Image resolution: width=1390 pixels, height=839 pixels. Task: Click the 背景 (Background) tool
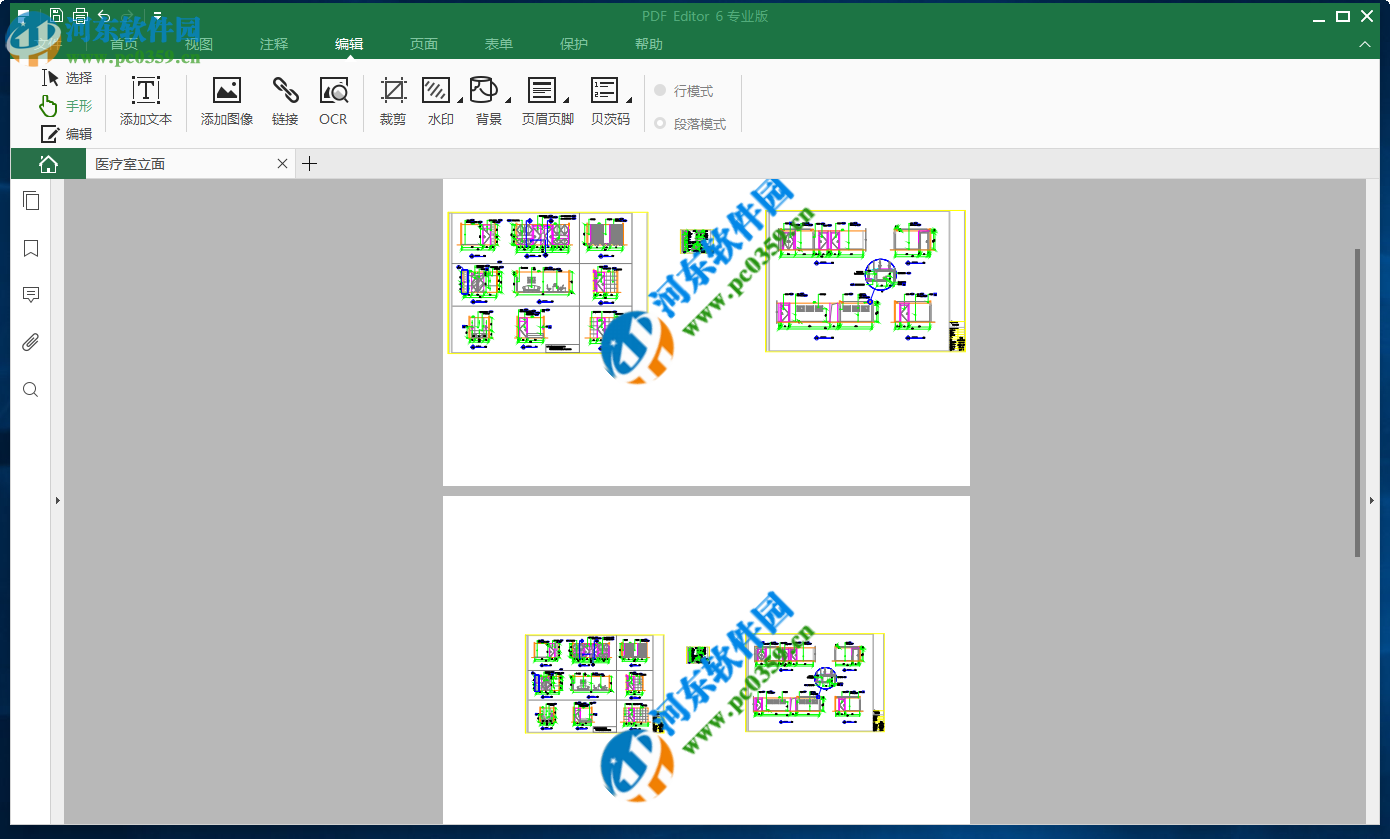click(488, 100)
